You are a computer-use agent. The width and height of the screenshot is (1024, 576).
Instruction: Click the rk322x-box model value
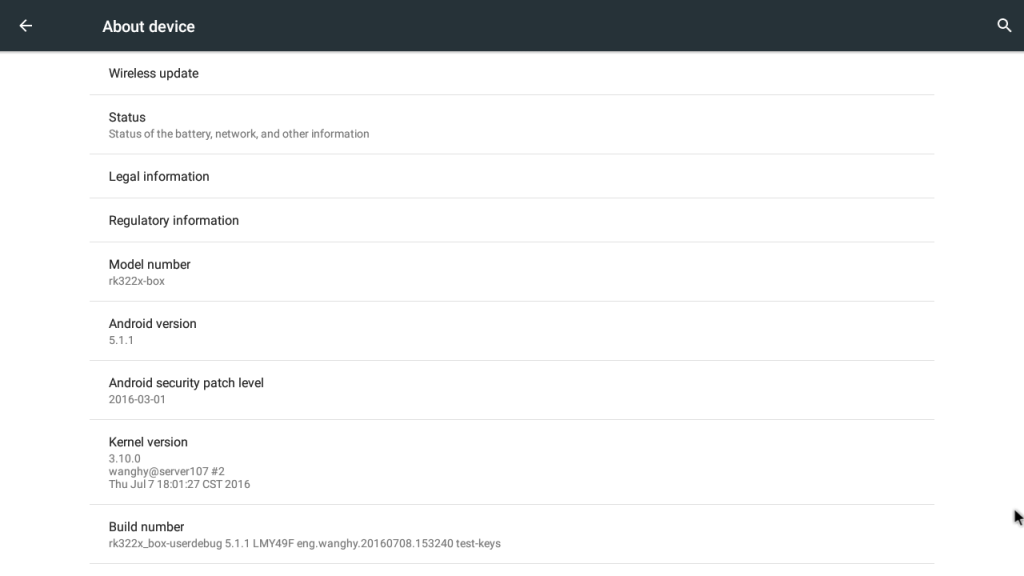[x=137, y=282]
